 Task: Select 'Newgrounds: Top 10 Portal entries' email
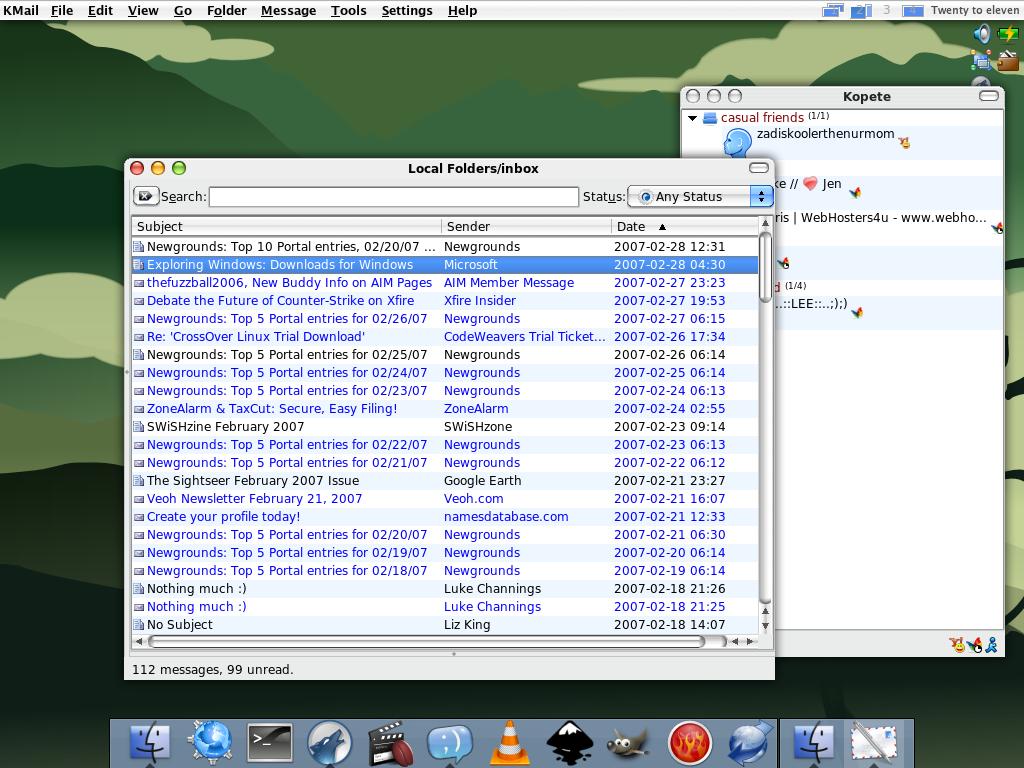click(x=445, y=246)
